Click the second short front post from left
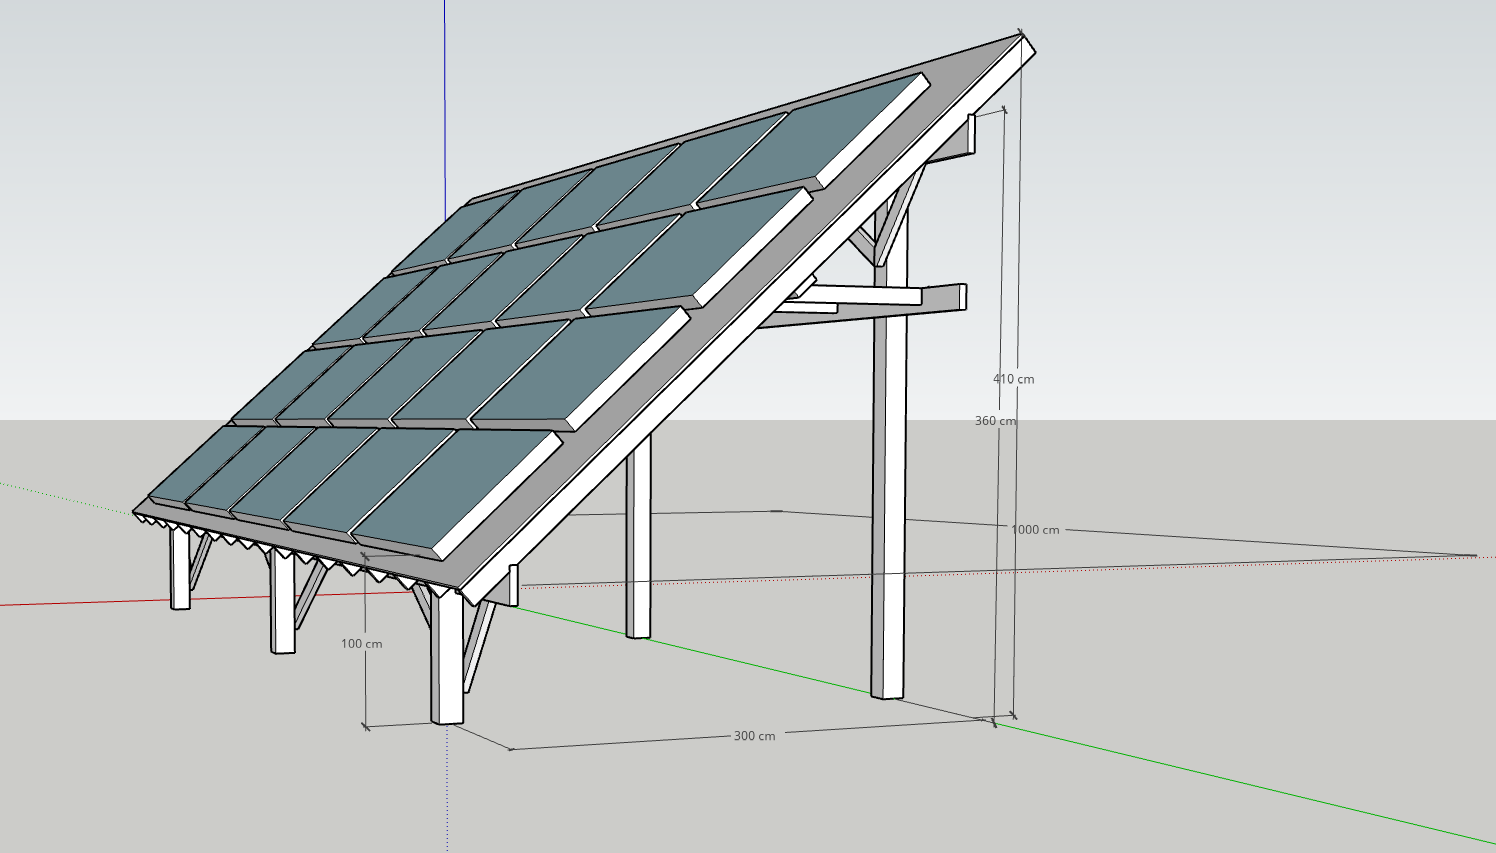Viewport: 1496px width, 853px height. click(x=283, y=605)
